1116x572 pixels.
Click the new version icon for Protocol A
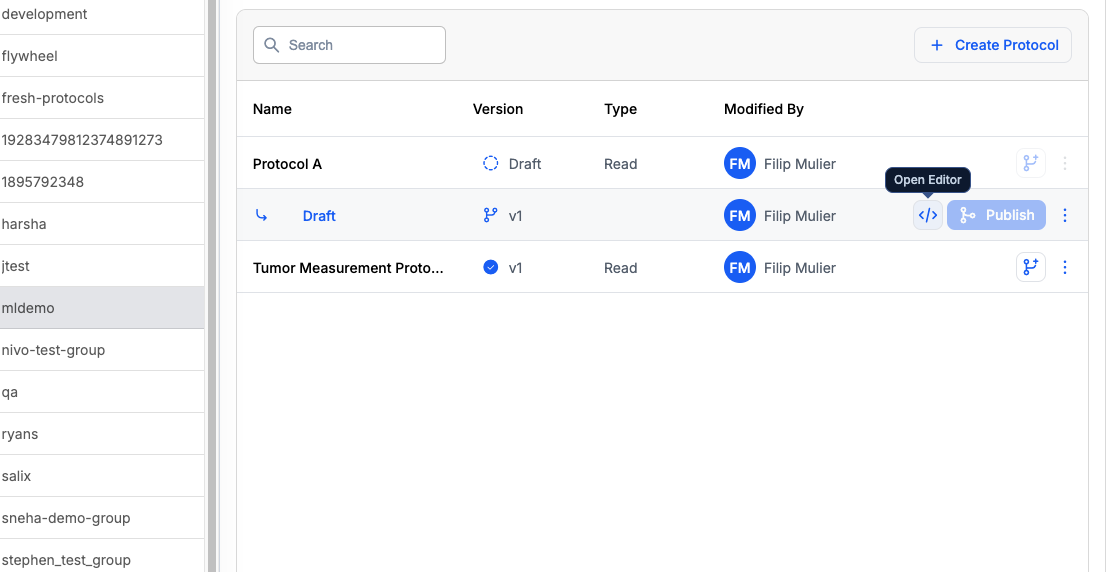pos(1031,163)
